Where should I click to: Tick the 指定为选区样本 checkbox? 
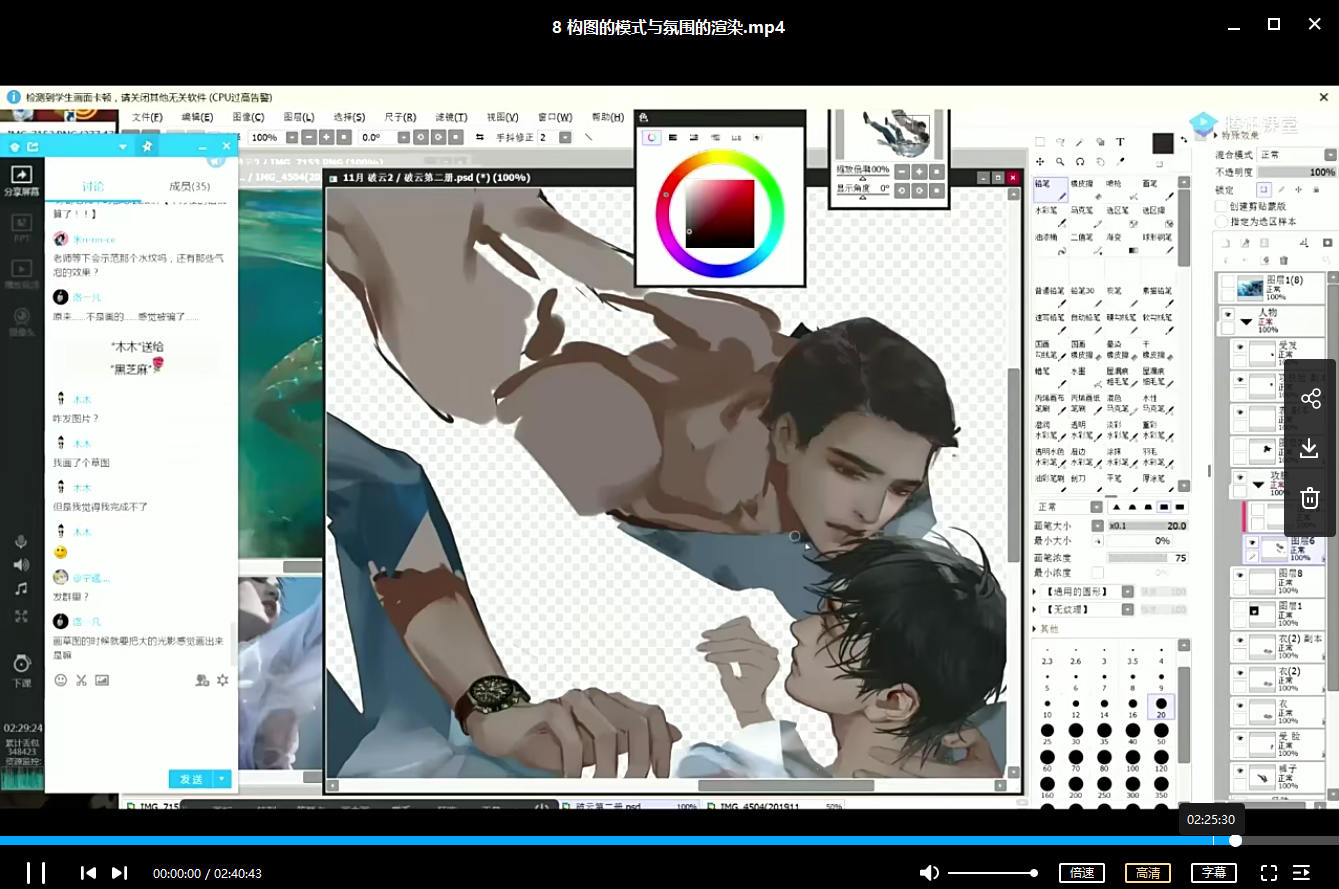1221,221
